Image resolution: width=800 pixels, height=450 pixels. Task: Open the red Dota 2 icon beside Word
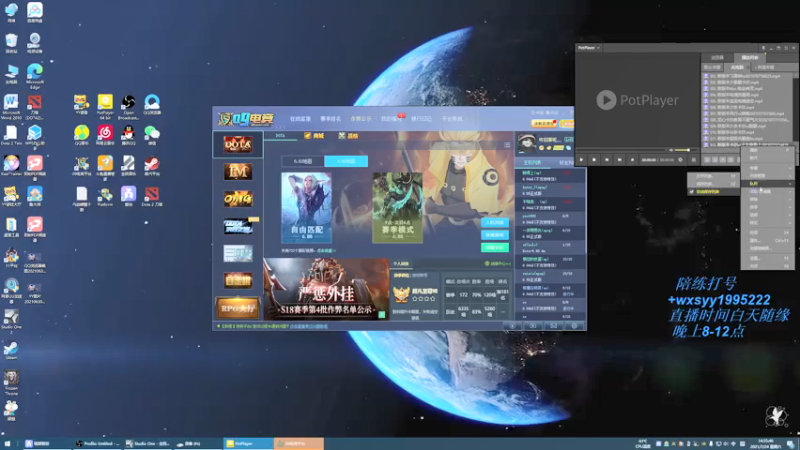point(35,107)
